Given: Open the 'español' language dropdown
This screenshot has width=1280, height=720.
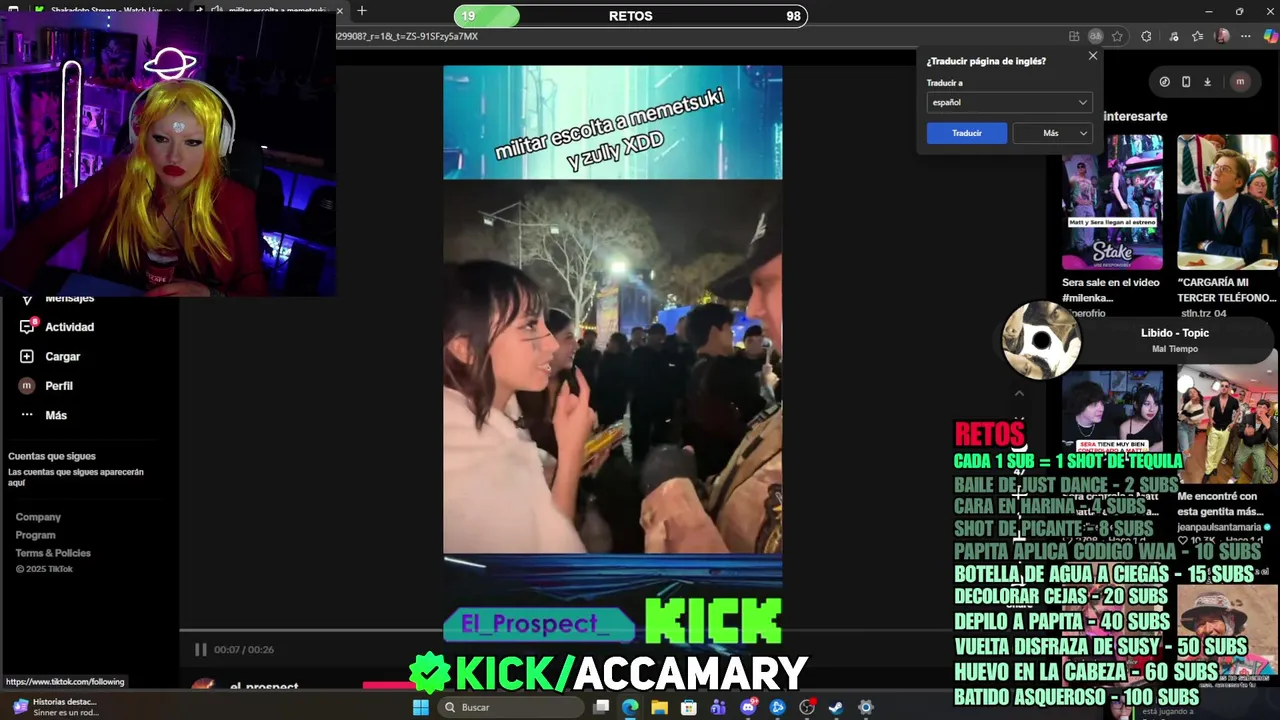Looking at the screenshot, I should 1009,102.
